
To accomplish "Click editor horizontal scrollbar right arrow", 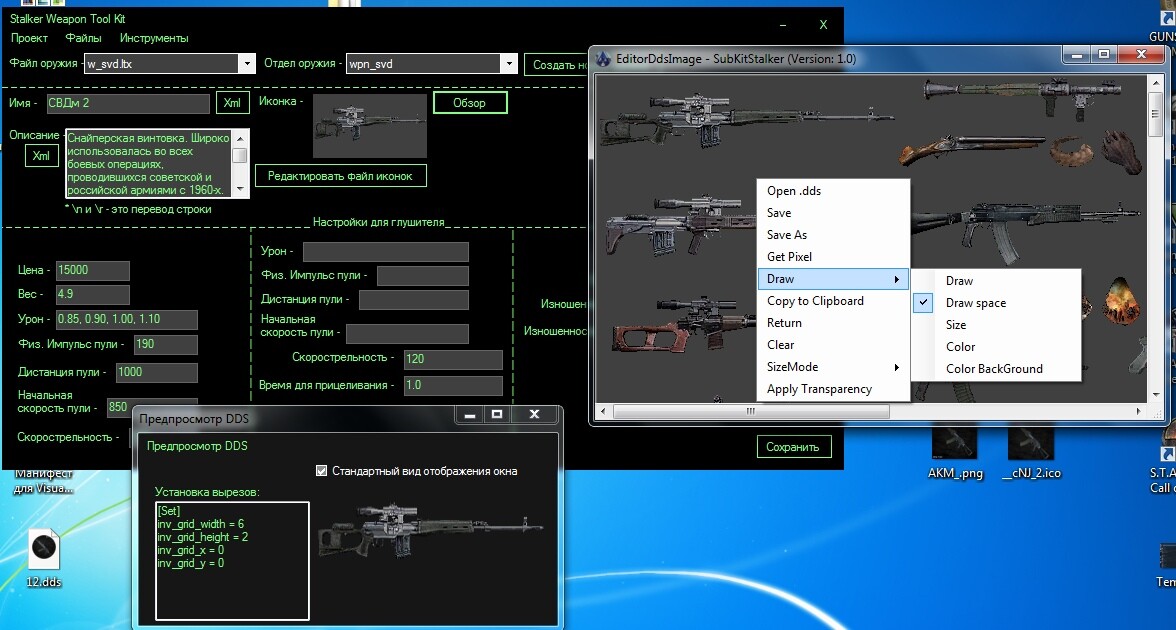I will tap(1138, 411).
